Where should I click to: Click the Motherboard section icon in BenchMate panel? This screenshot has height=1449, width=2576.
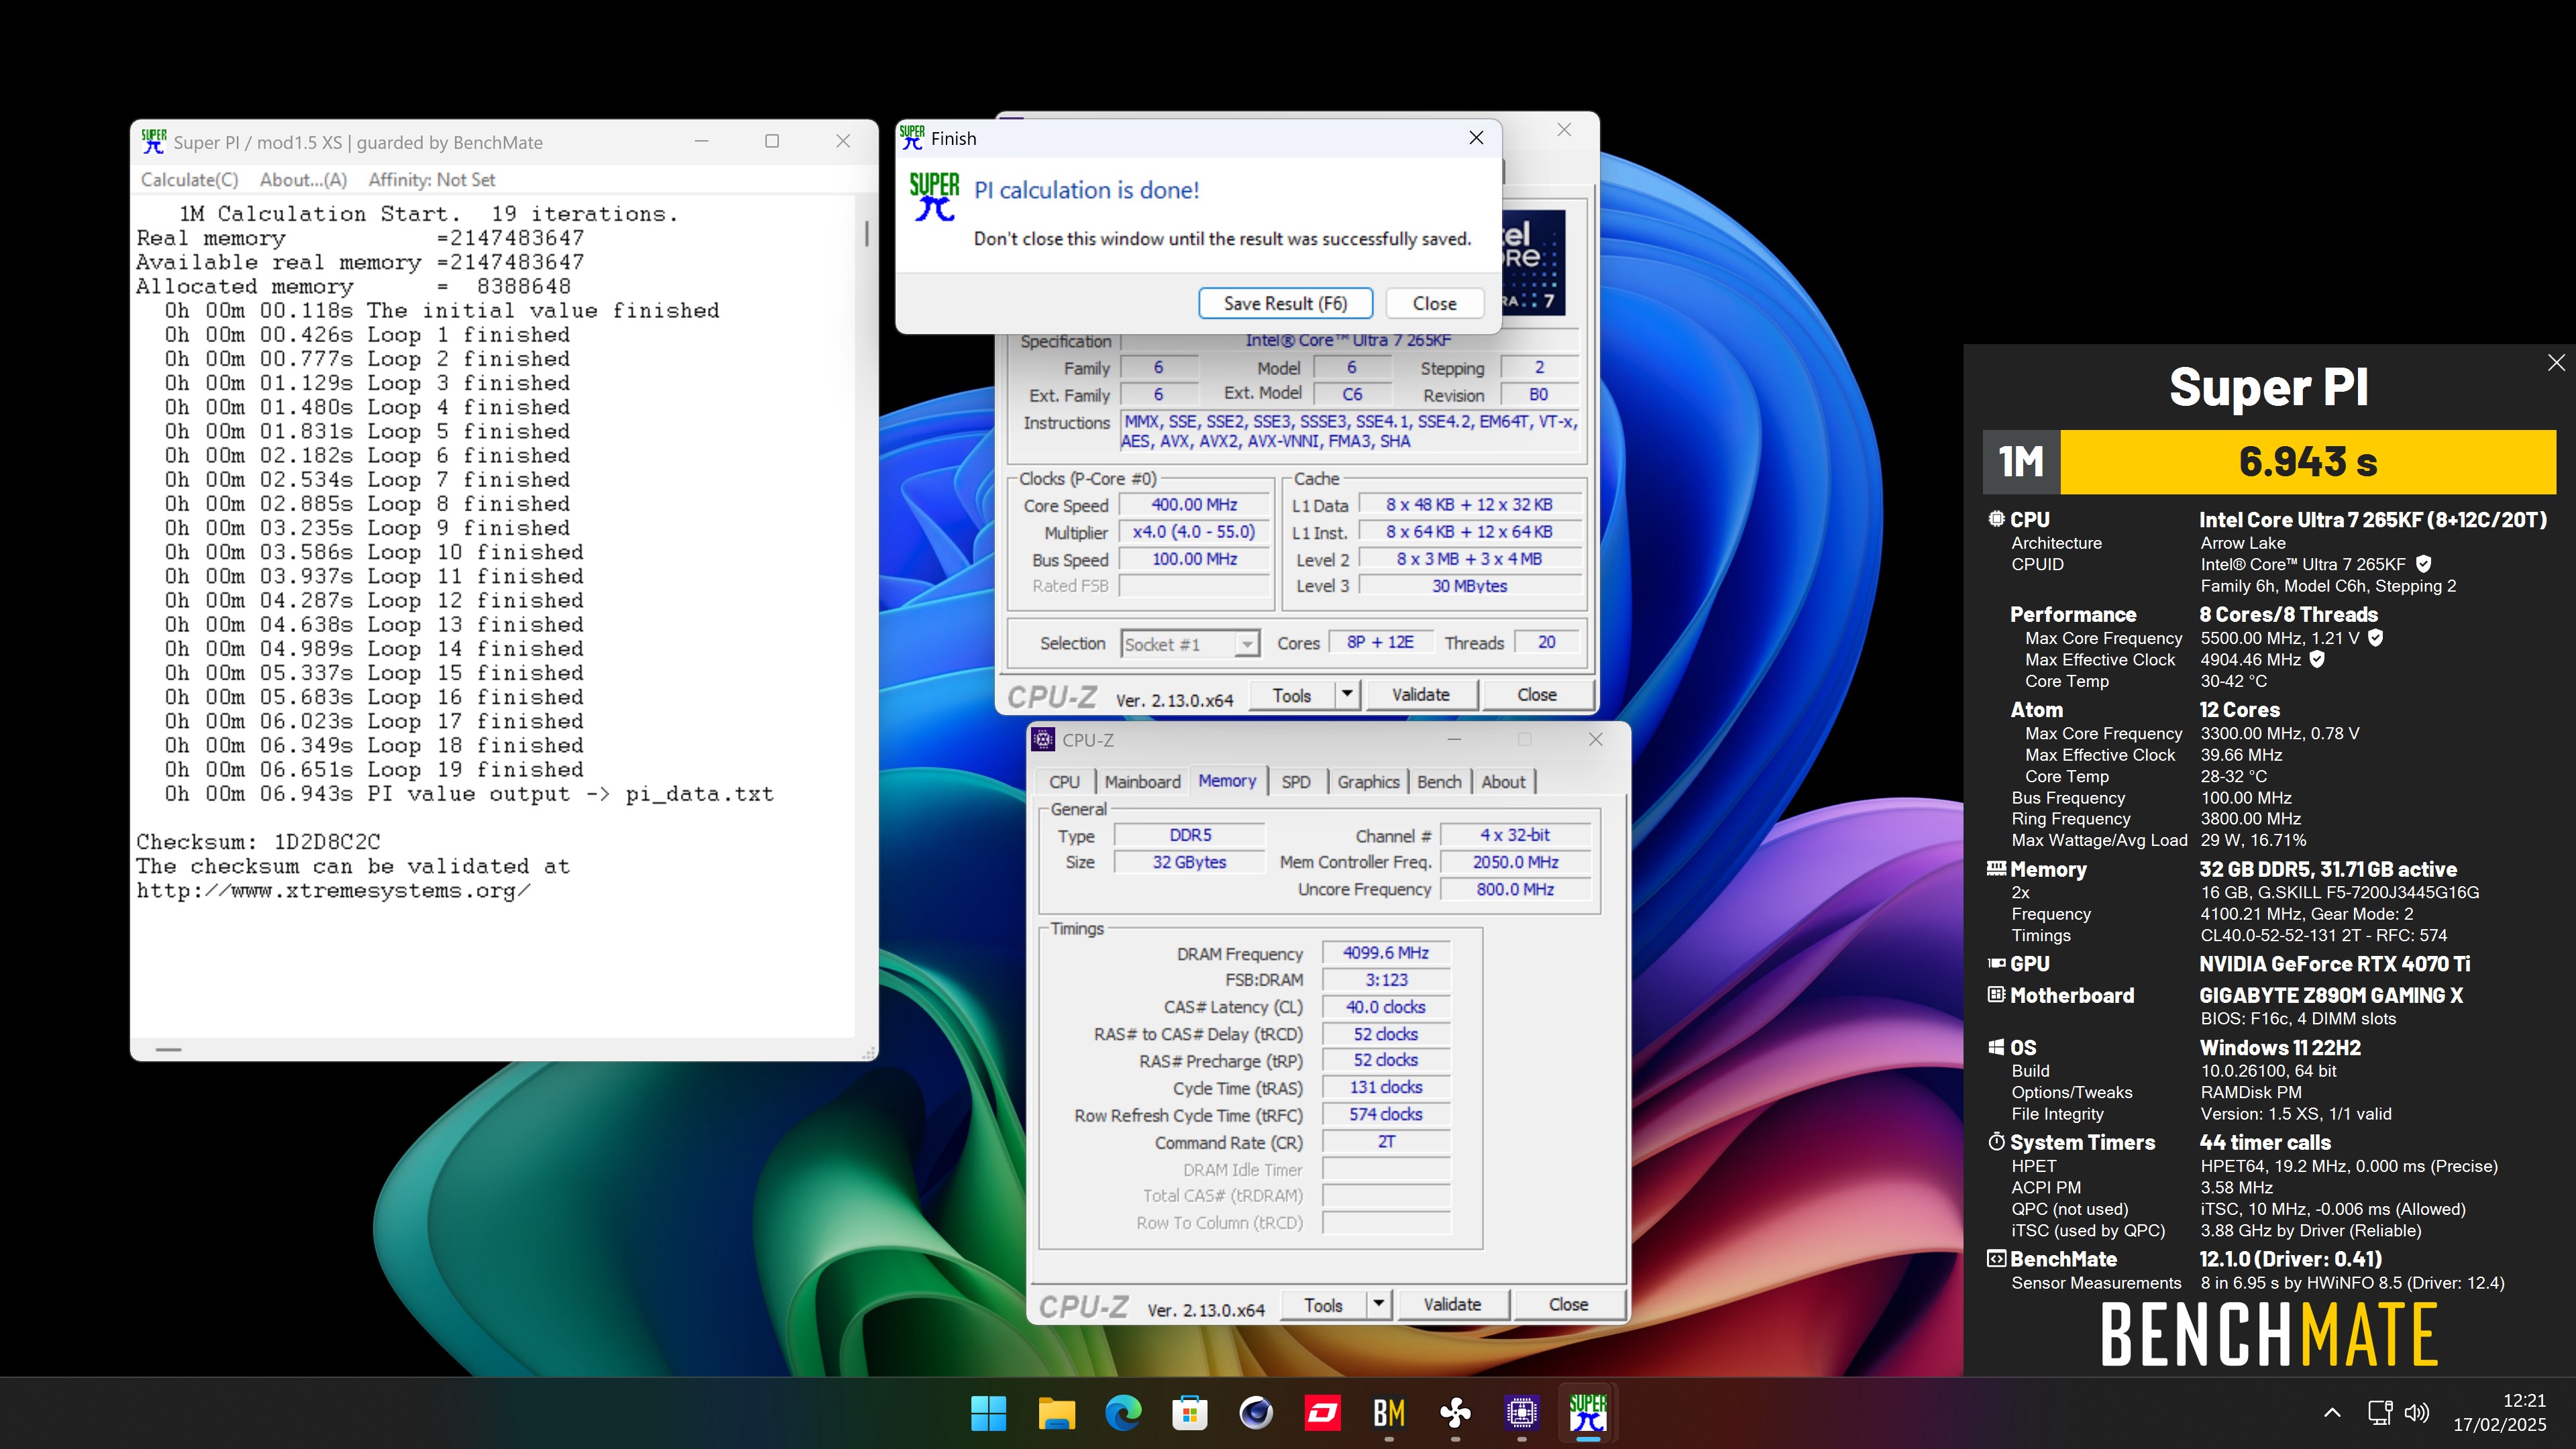[x=1996, y=995]
